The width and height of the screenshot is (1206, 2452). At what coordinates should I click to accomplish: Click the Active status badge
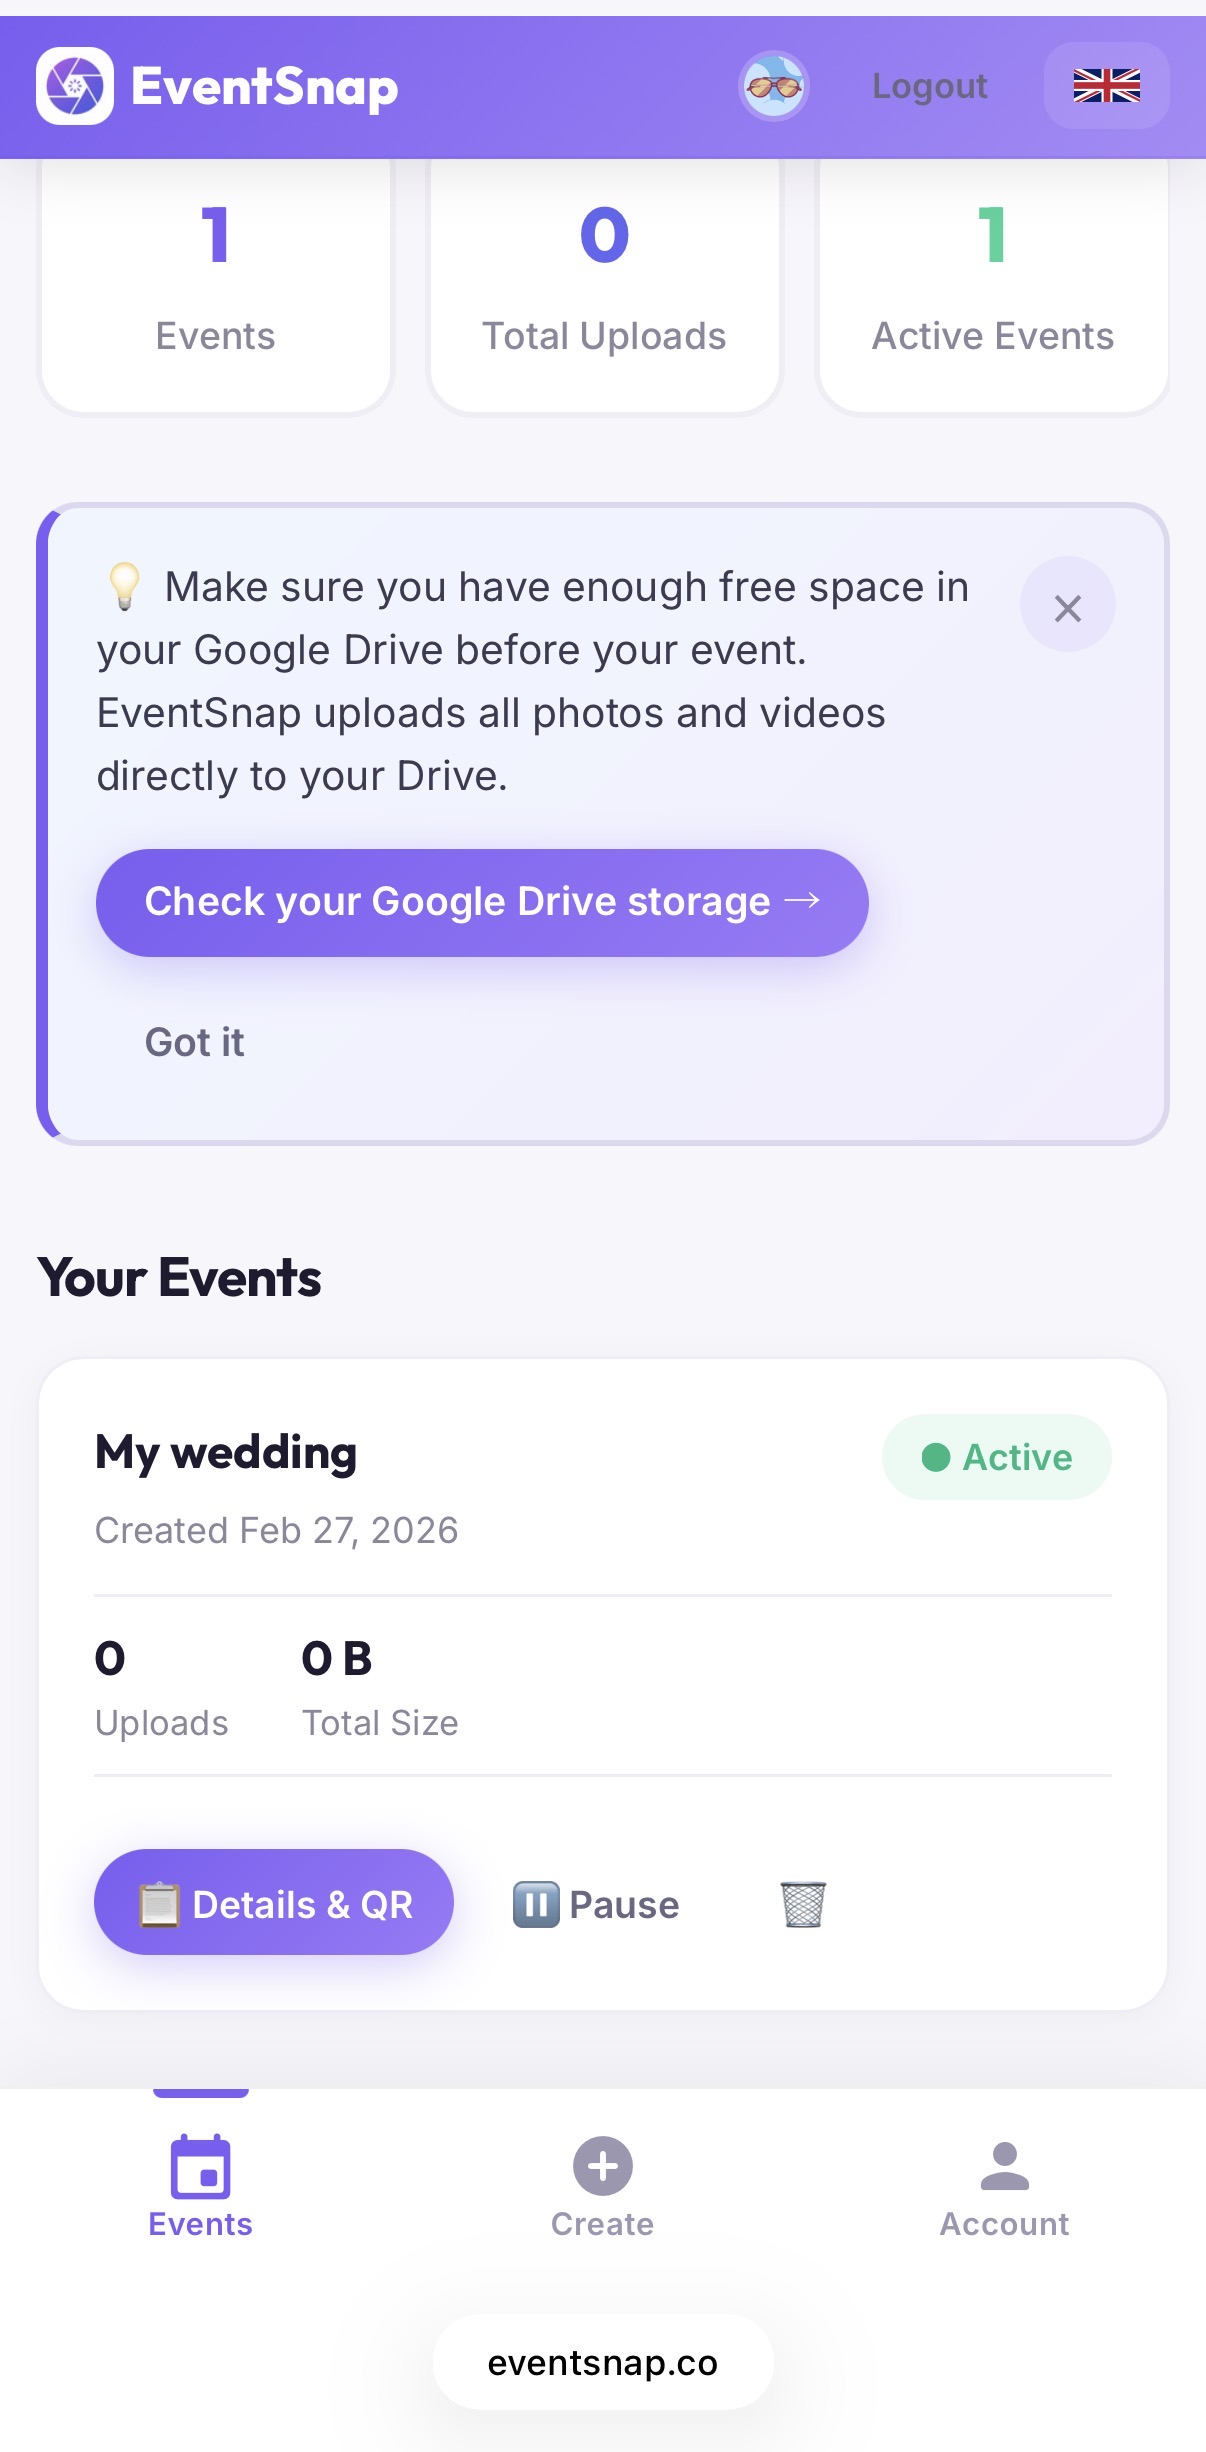pyautogui.click(x=996, y=1457)
